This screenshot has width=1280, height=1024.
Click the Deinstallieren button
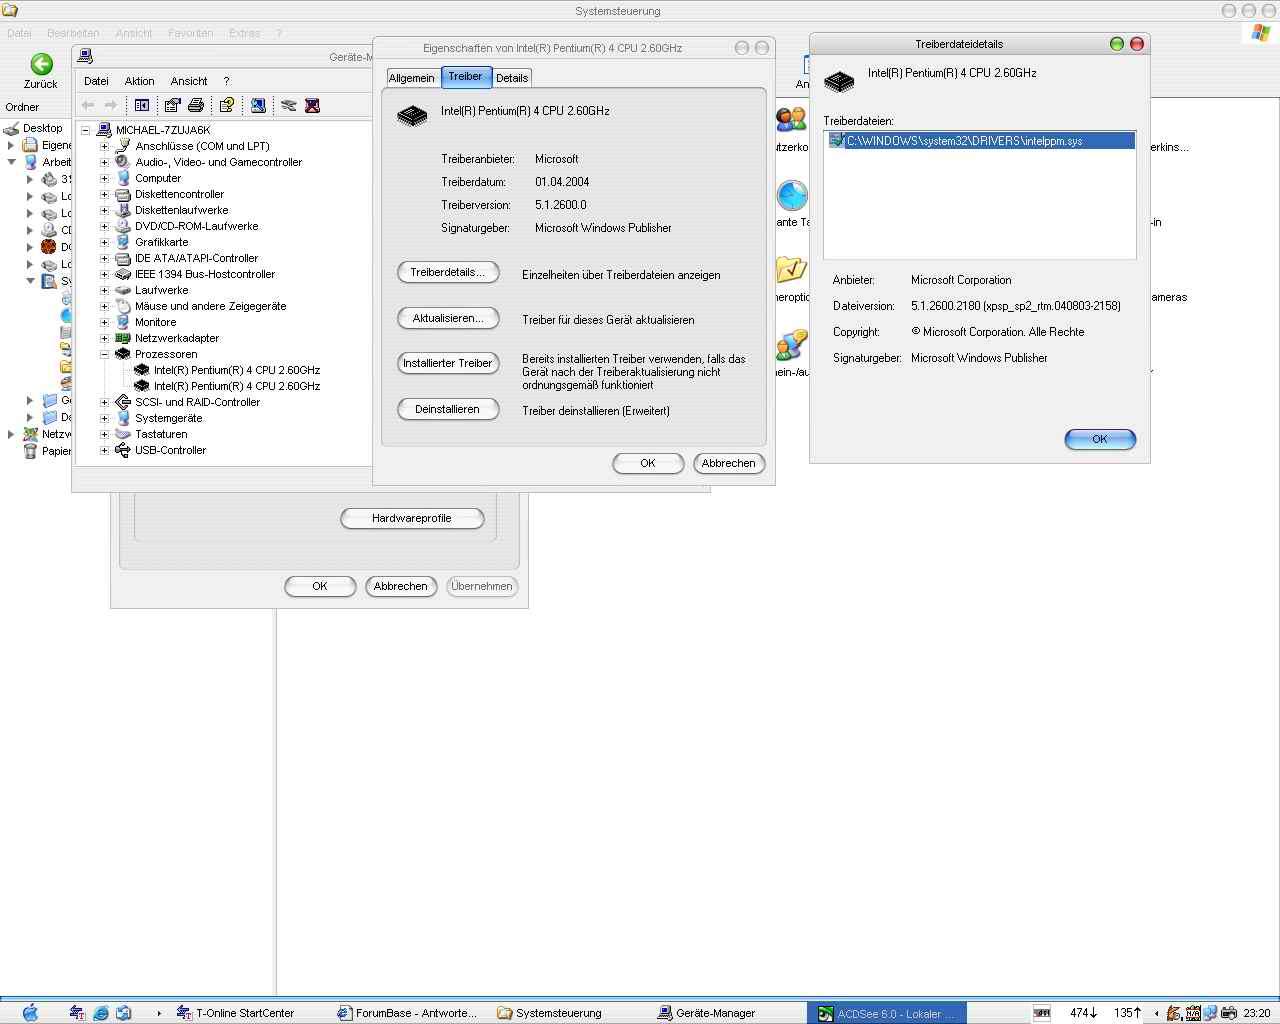coord(448,409)
